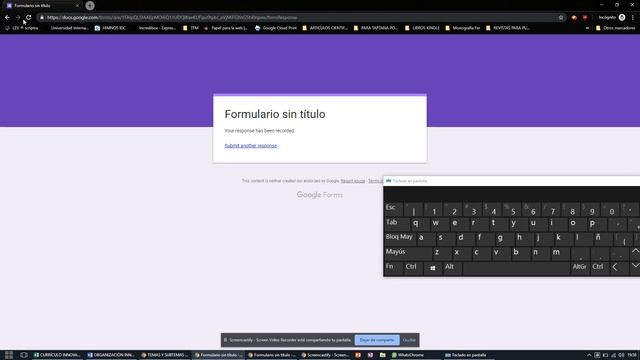Open the 'Google Cloud Print' bookmark
This screenshot has width=640, height=360.
tap(276, 28)
